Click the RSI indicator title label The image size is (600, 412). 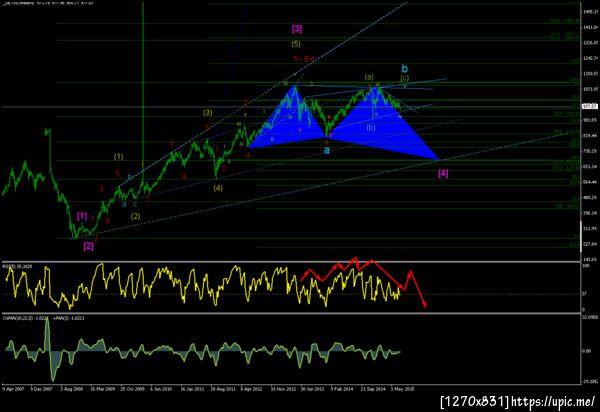16,265
